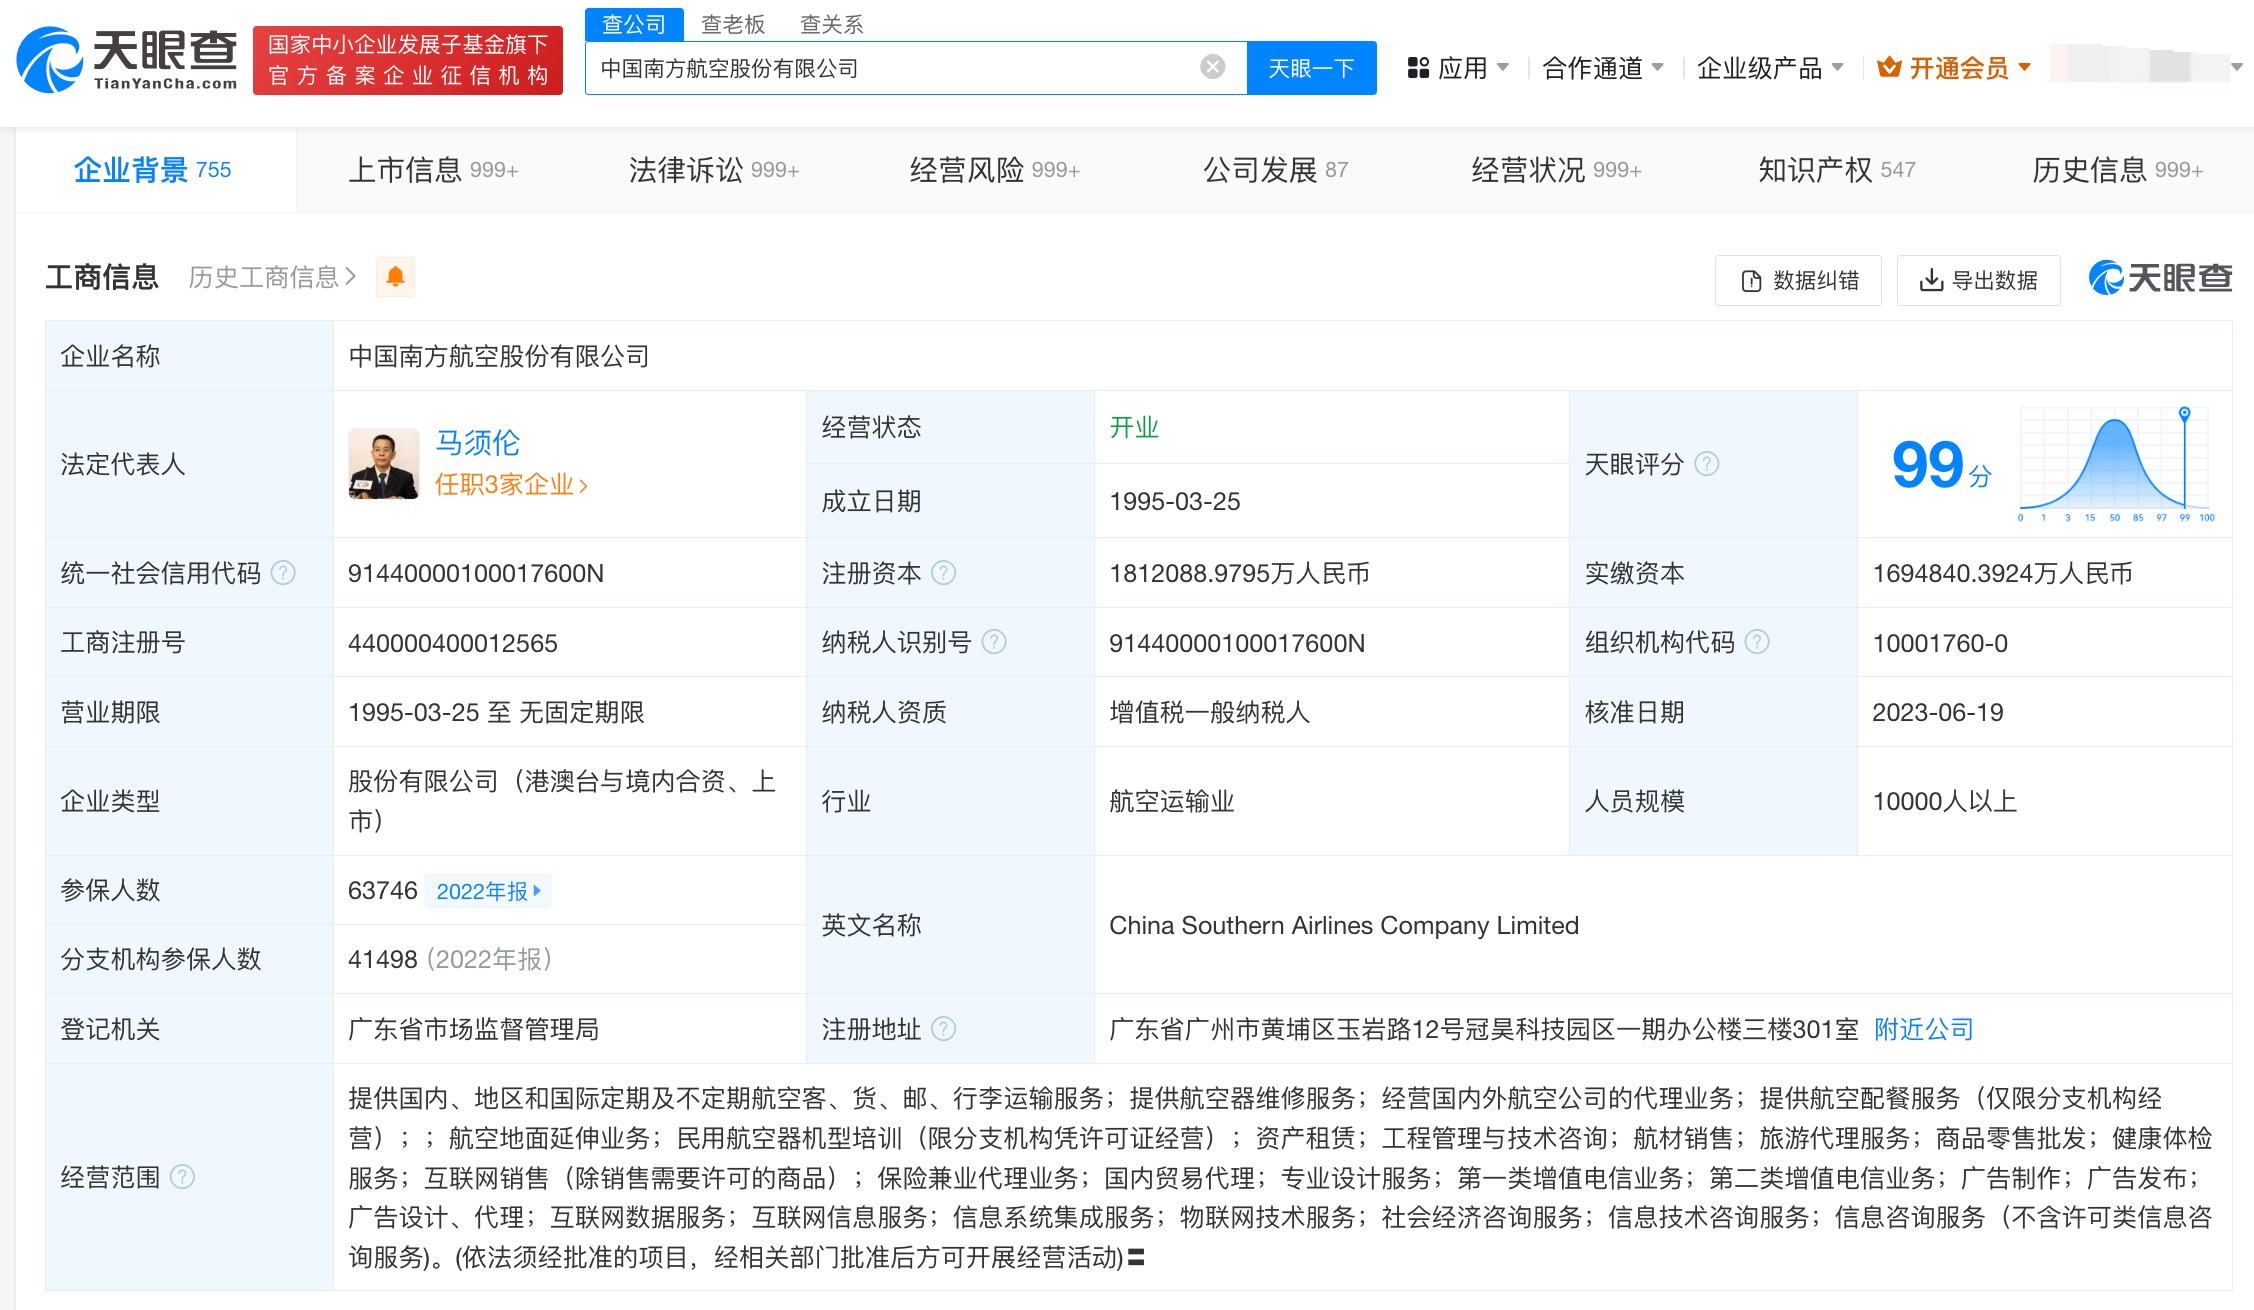Click help icon next to 纳税人识别号
The height and width of the screenshot is (1310, 2254).
994,642
